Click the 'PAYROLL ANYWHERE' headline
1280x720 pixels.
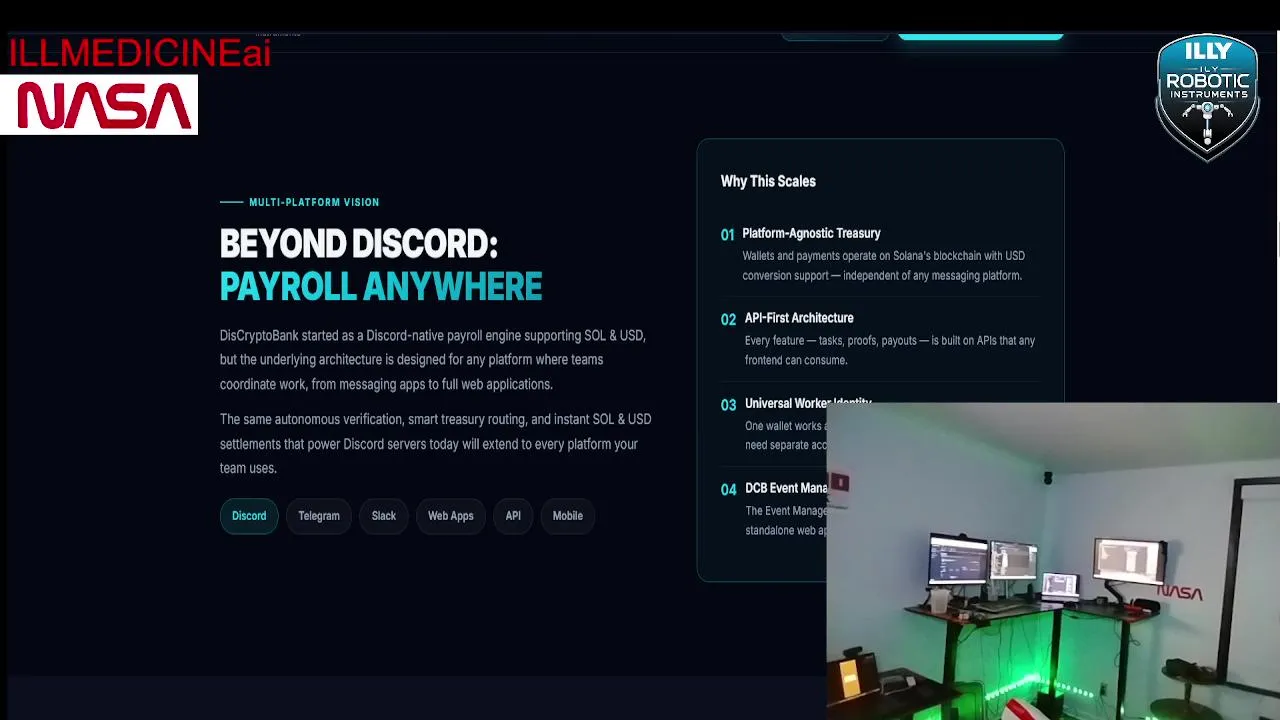click(x=381, y=287)
